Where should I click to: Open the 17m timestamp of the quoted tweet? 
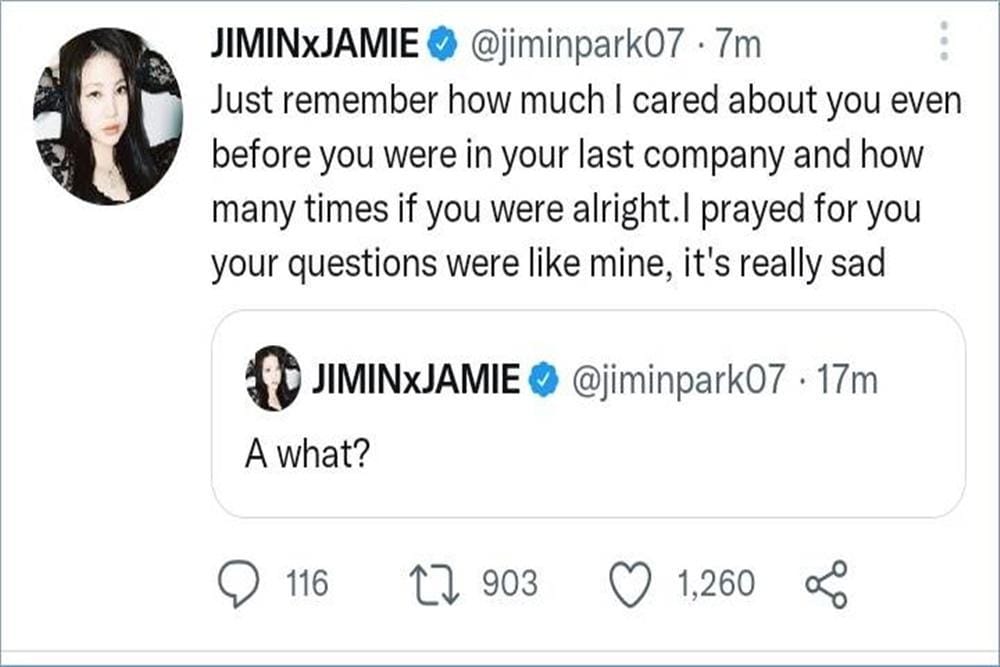click(847, 381)
